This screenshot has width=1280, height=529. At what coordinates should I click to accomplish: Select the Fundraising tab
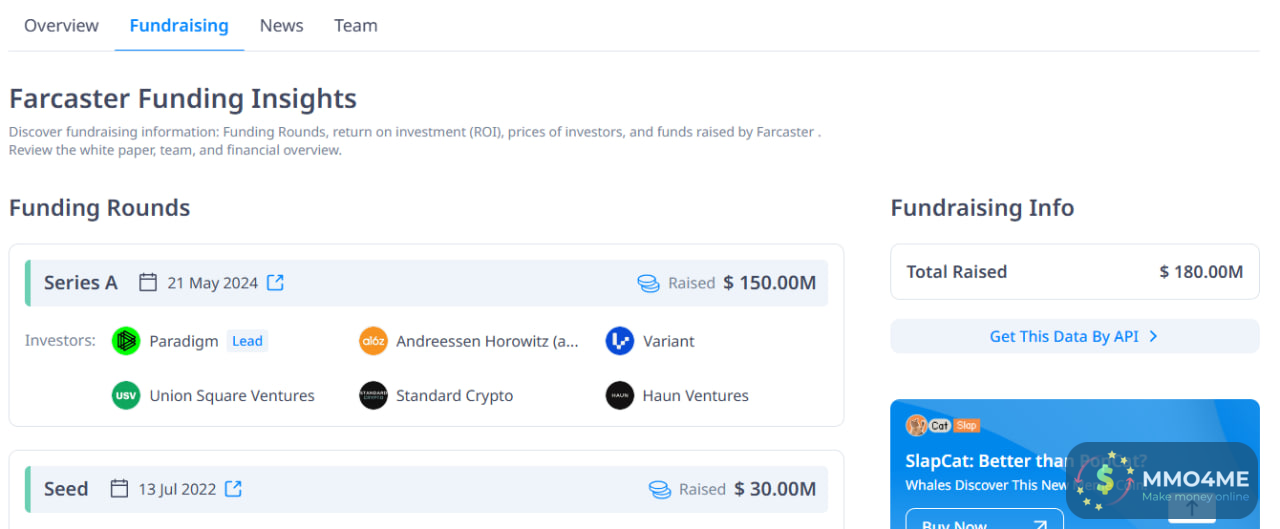[x=179, y=26]
